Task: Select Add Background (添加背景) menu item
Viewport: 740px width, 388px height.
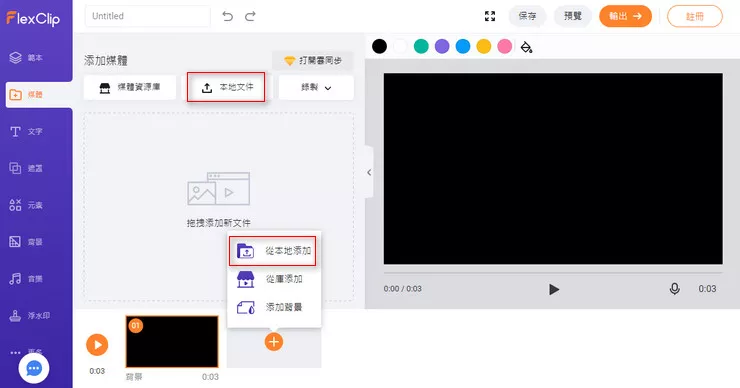Action: [274, 307]
